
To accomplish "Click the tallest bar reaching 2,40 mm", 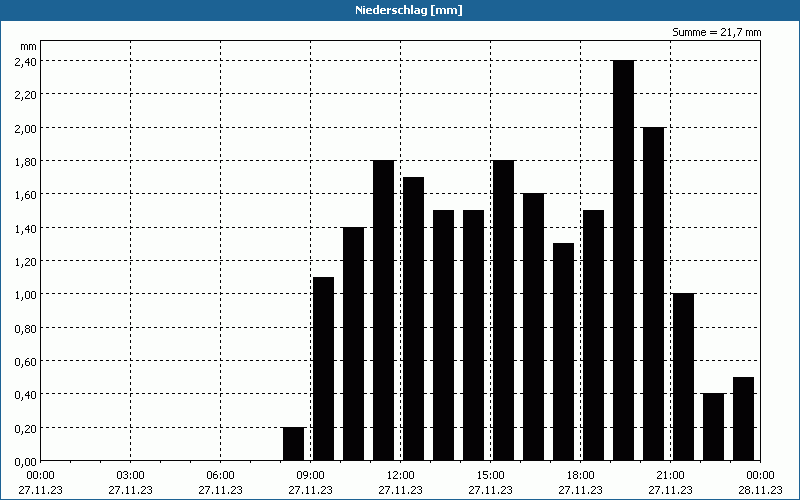I will [623, 260].
